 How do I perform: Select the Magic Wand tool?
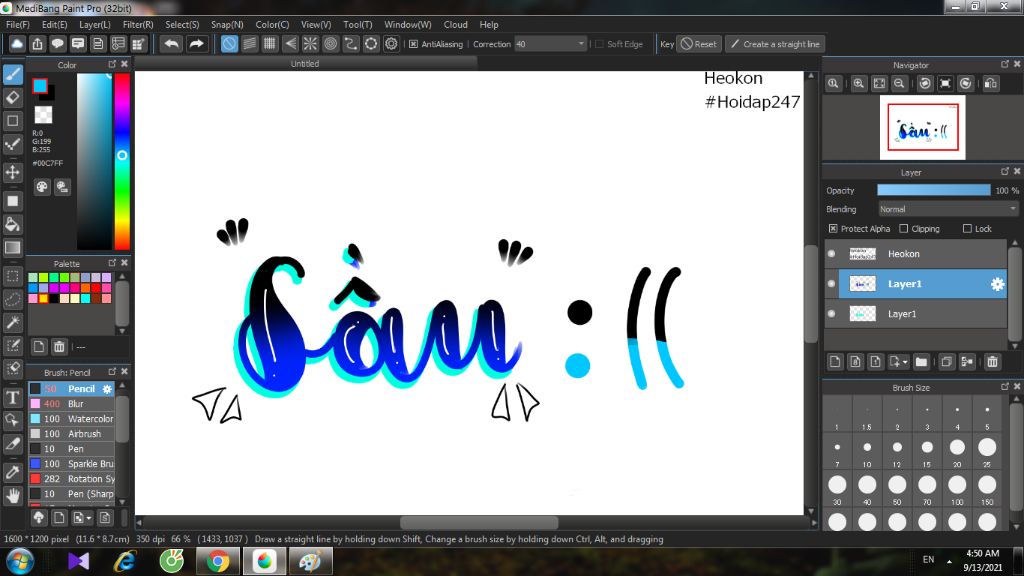pos(13,322)
